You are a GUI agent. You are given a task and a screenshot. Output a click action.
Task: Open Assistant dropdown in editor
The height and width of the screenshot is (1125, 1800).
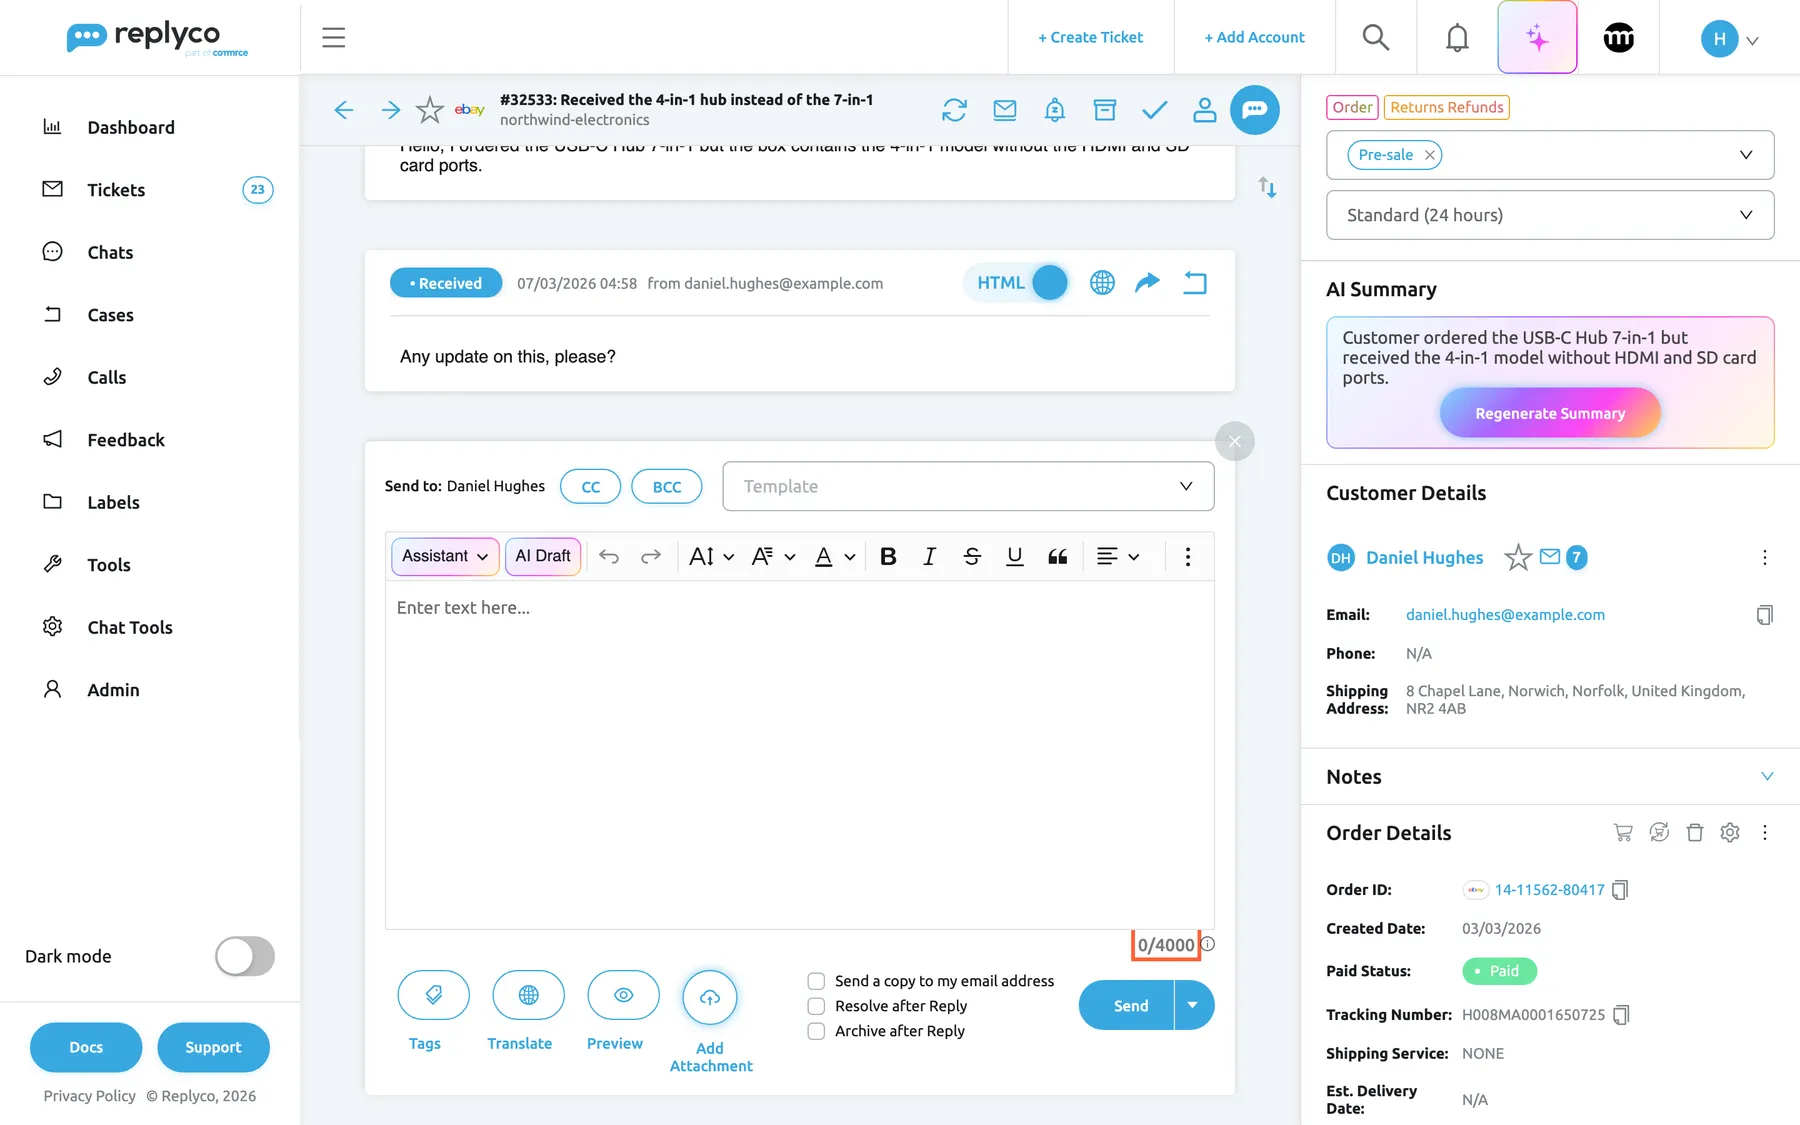445,556
